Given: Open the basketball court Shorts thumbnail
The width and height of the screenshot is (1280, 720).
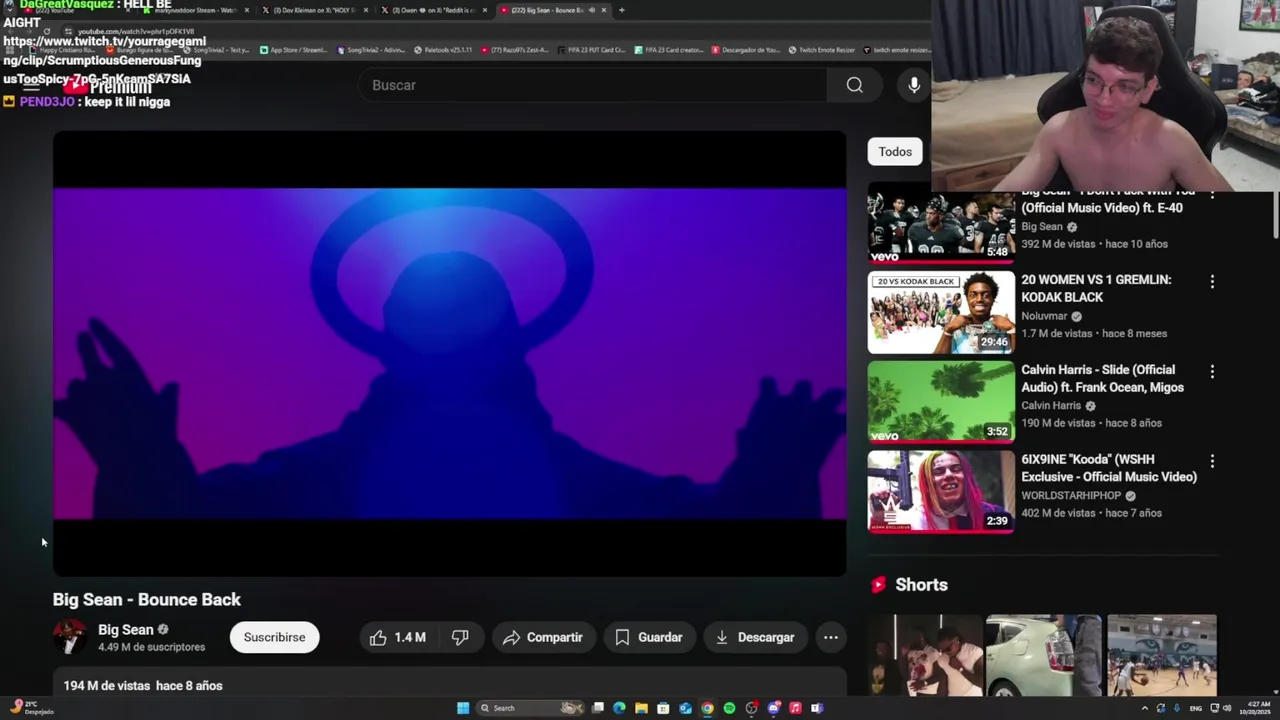Looking at the screenshot, I should pos(1161,656).
